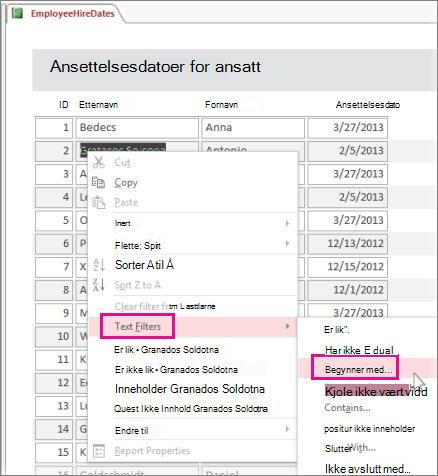Expand the Inert submenu arrow
The image size is (438, 476).
[287, 223]
